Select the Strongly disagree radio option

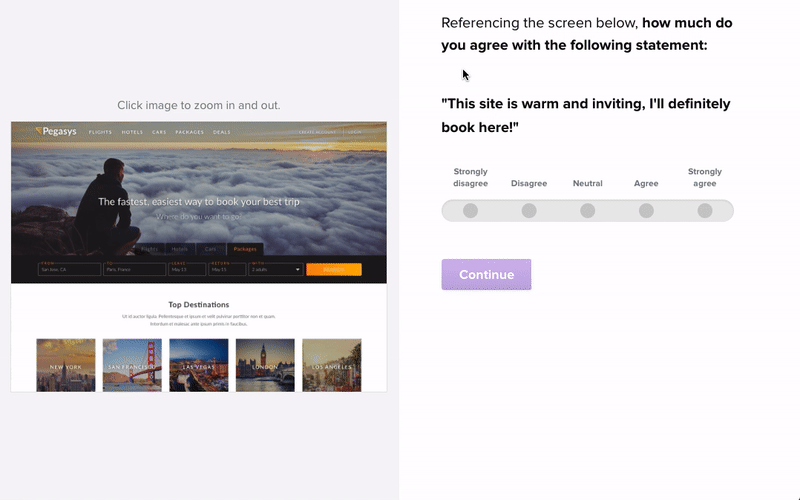pyautogui.click(x=470, y=211)
